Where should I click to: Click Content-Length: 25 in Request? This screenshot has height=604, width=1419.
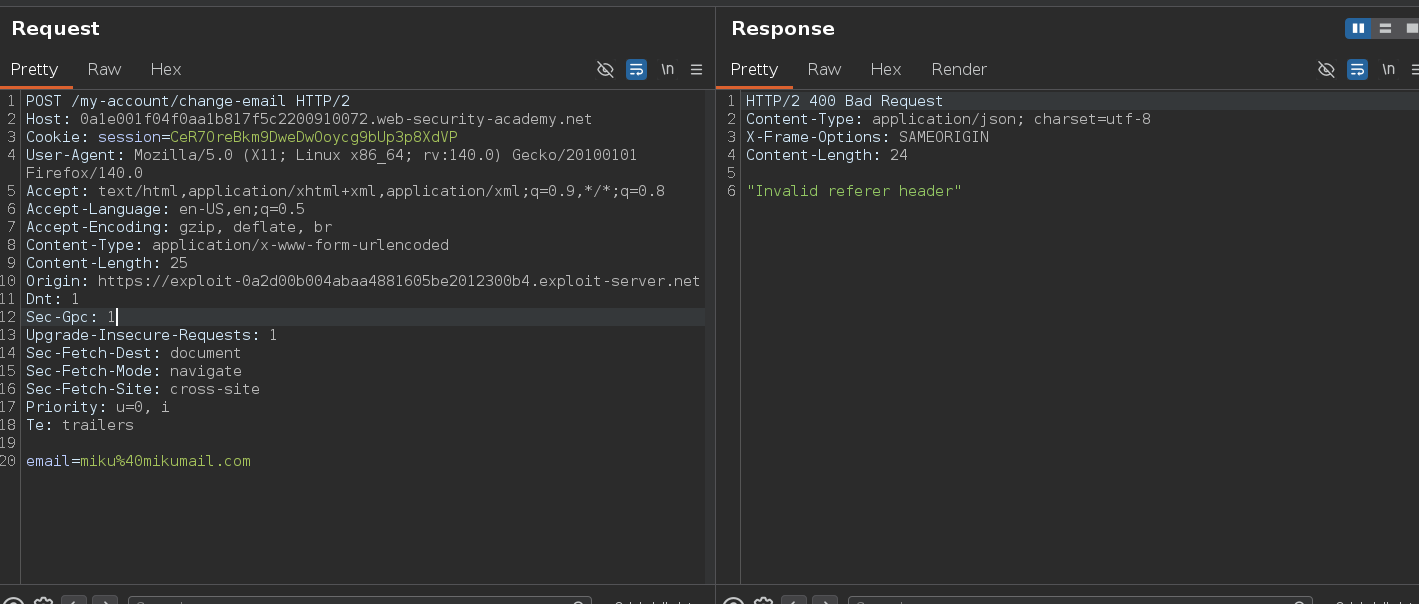(x=107, y=263)
